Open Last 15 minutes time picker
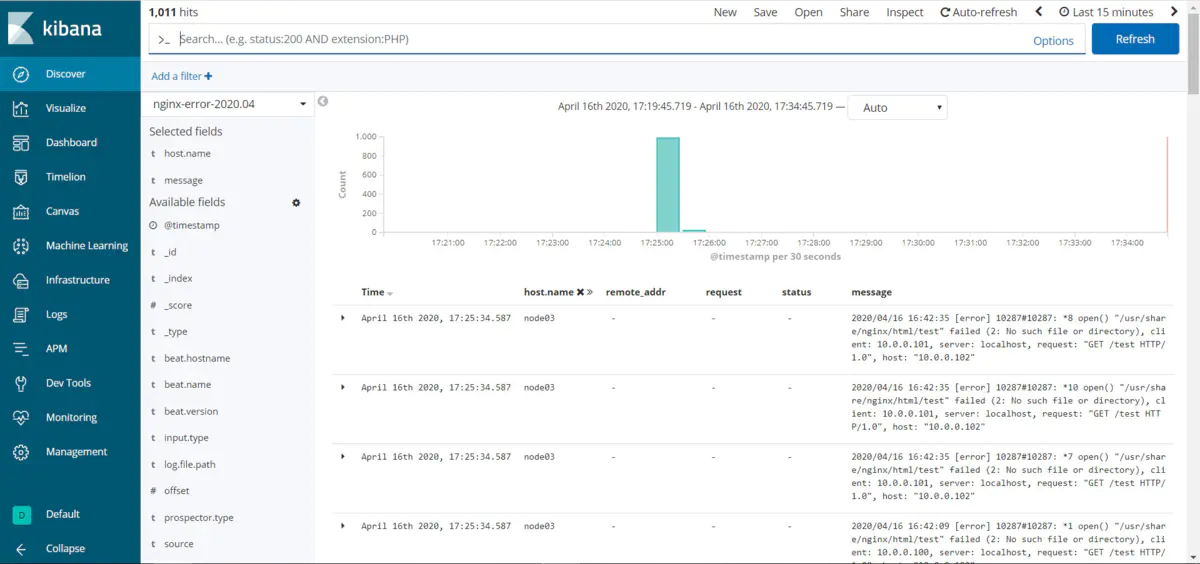This screenshot has height=564, width=1200. 1106,12
